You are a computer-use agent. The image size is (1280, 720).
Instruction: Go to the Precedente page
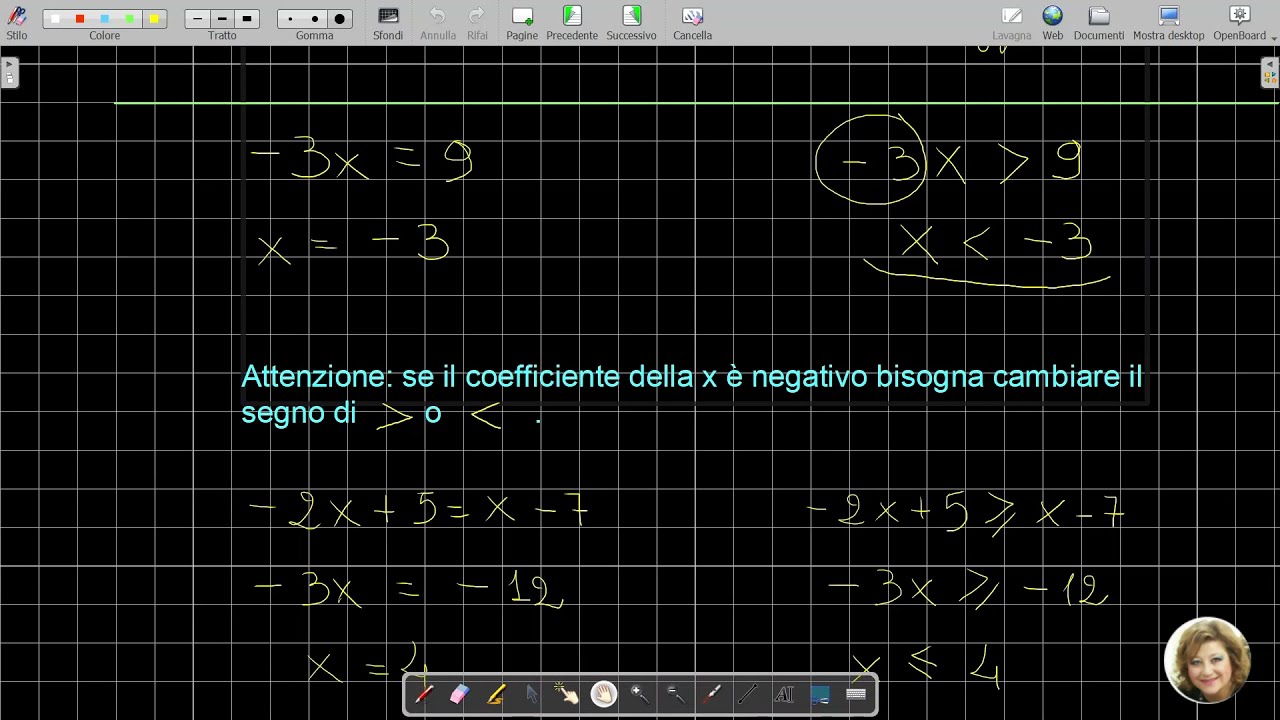coord(572,22)
